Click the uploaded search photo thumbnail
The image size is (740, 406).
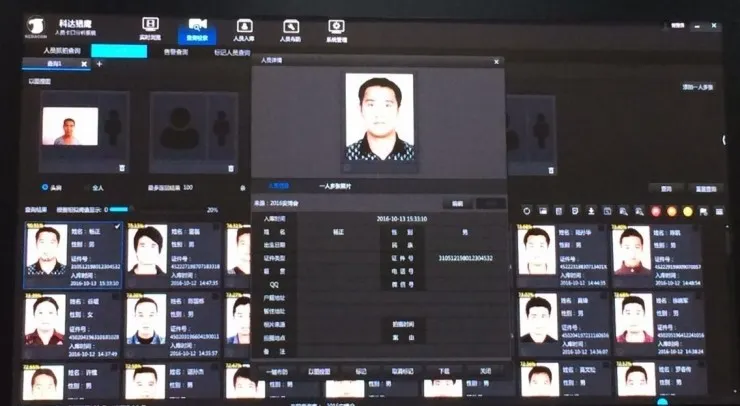pyautogui.click(x=70, y=126)
